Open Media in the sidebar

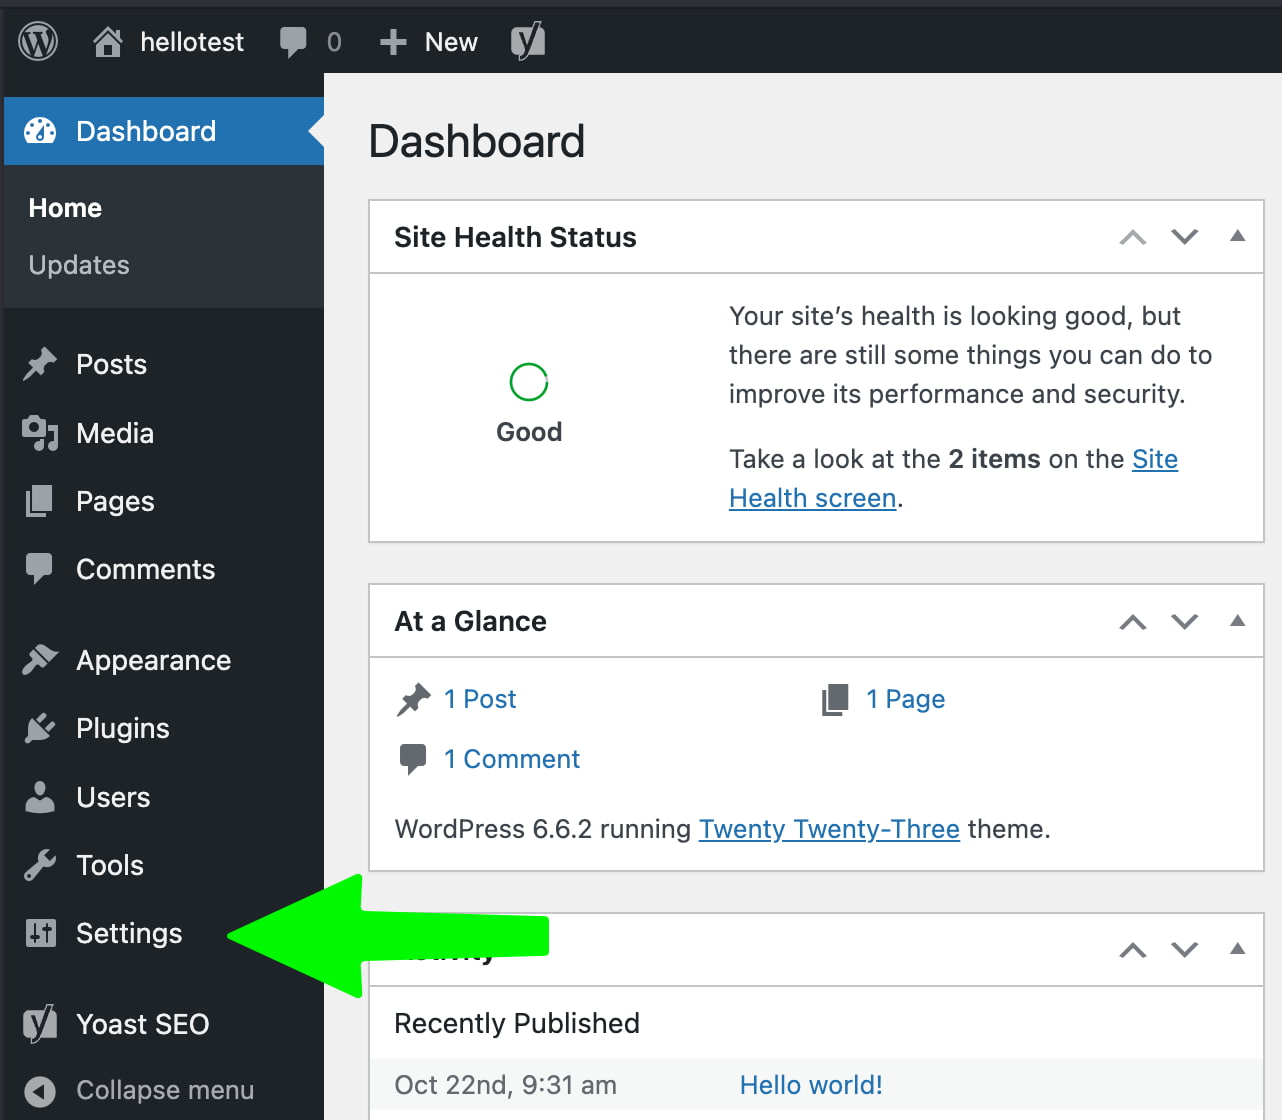coord(115,433)
